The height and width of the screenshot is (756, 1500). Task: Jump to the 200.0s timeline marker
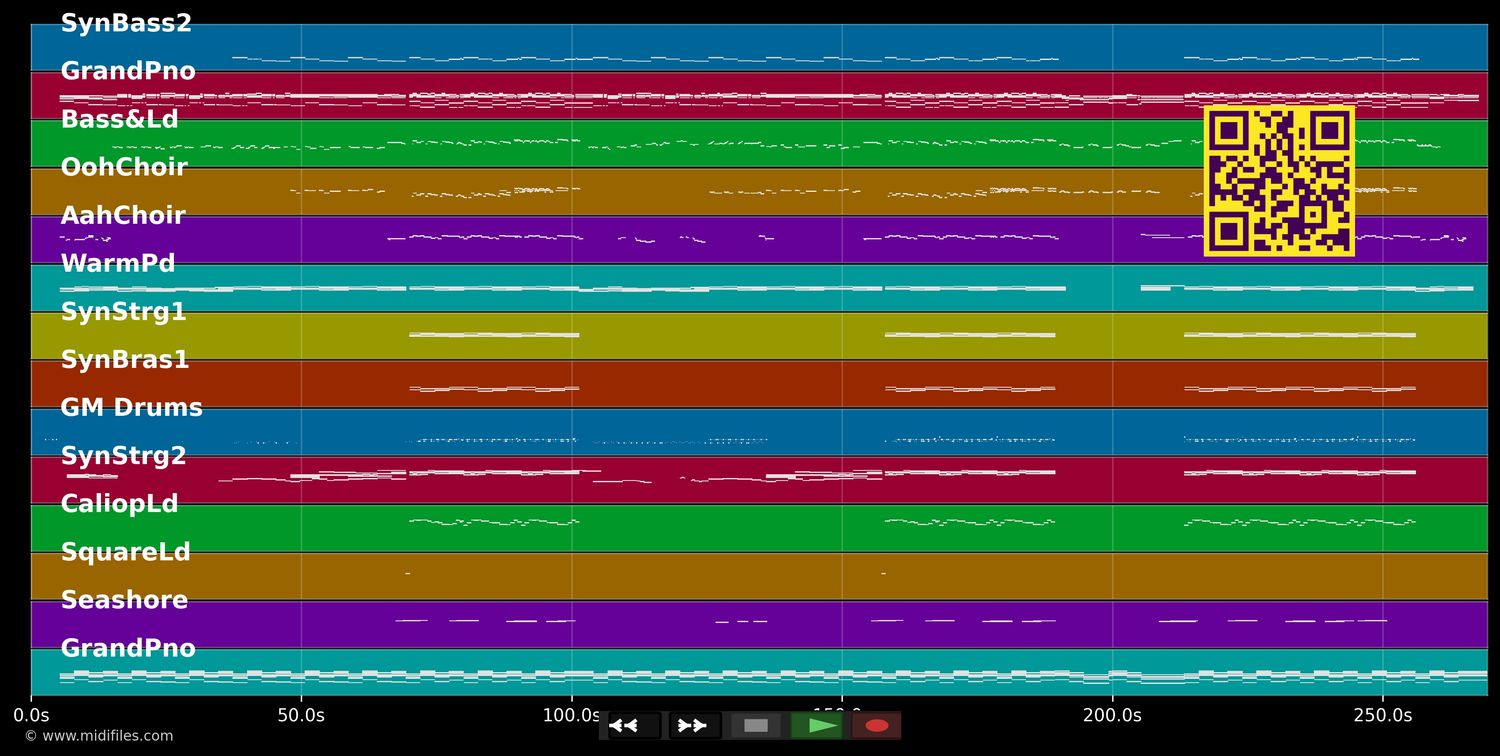click(1112, 715)
